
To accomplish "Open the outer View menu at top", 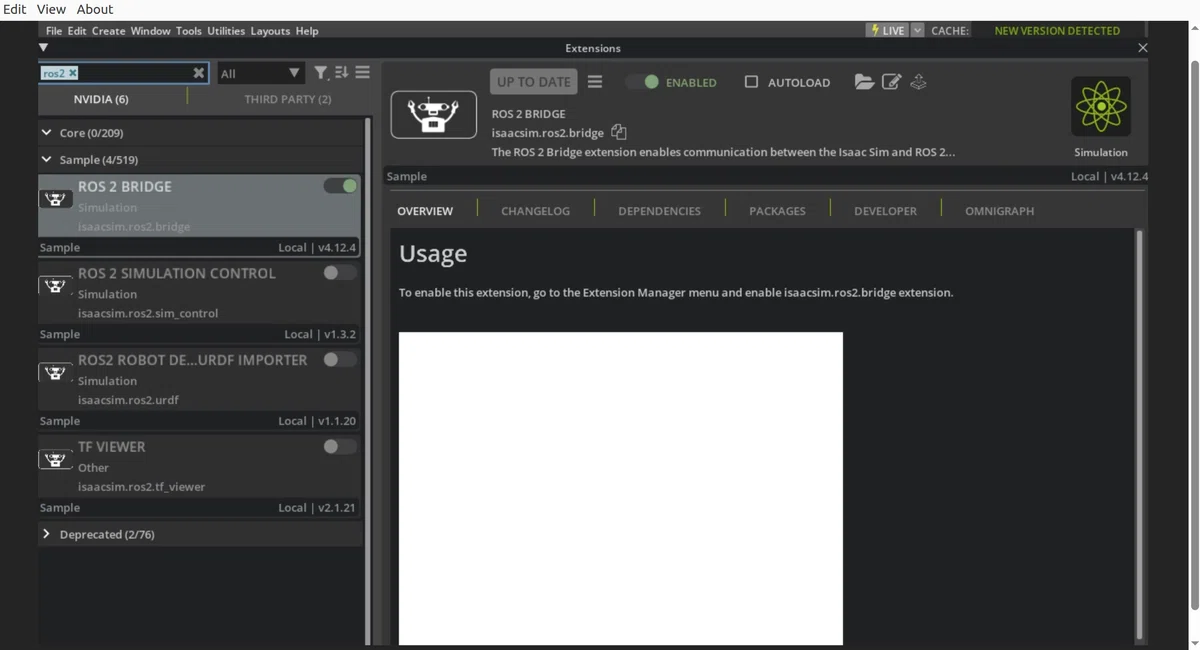I will pyautogui.click(x=51, y=9).
